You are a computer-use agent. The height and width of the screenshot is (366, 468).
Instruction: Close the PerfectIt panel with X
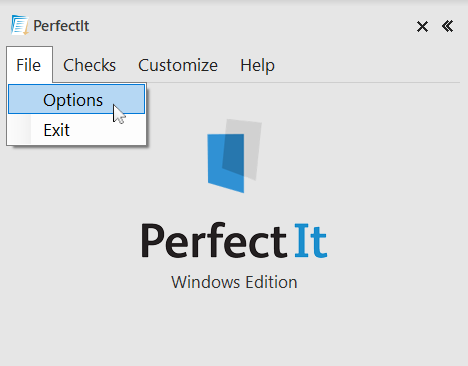[422, 26]
